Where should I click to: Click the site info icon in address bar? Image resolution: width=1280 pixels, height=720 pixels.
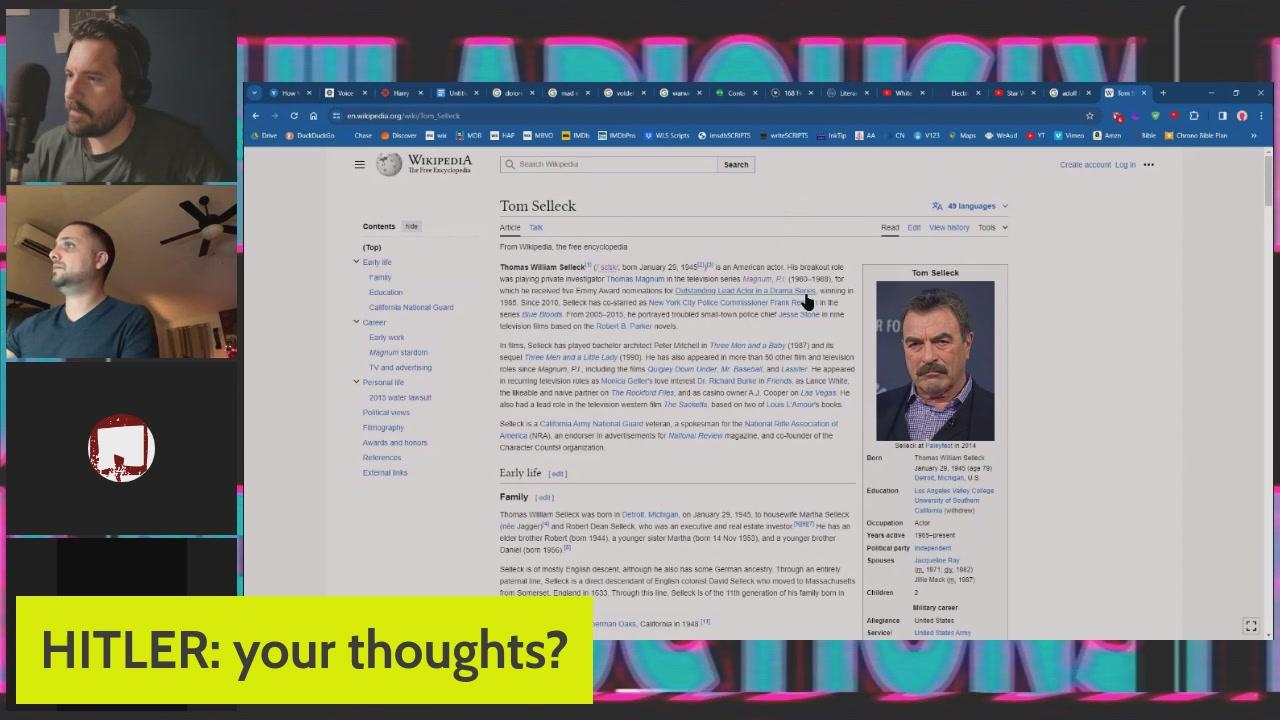337,116
